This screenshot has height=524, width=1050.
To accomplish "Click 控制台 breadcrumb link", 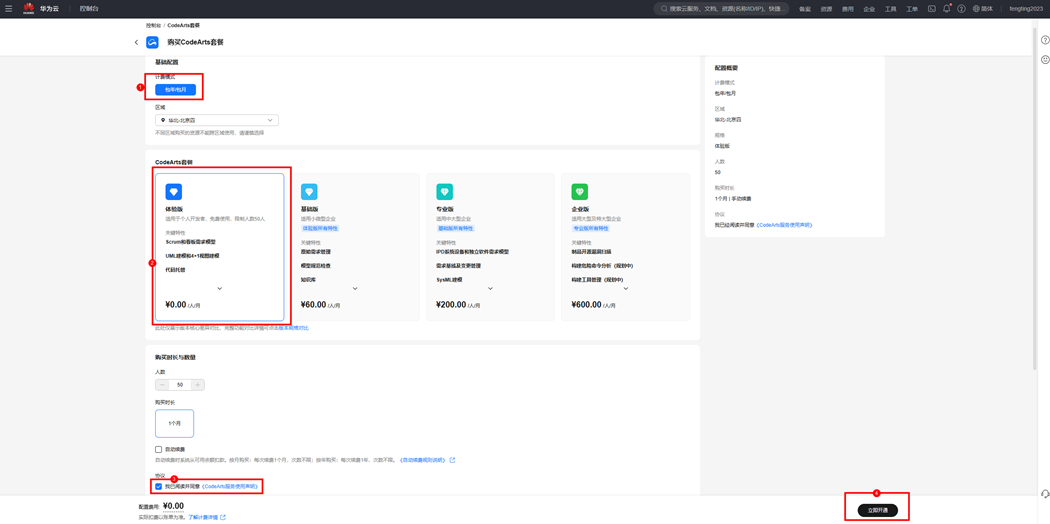I will coord(153,25).
